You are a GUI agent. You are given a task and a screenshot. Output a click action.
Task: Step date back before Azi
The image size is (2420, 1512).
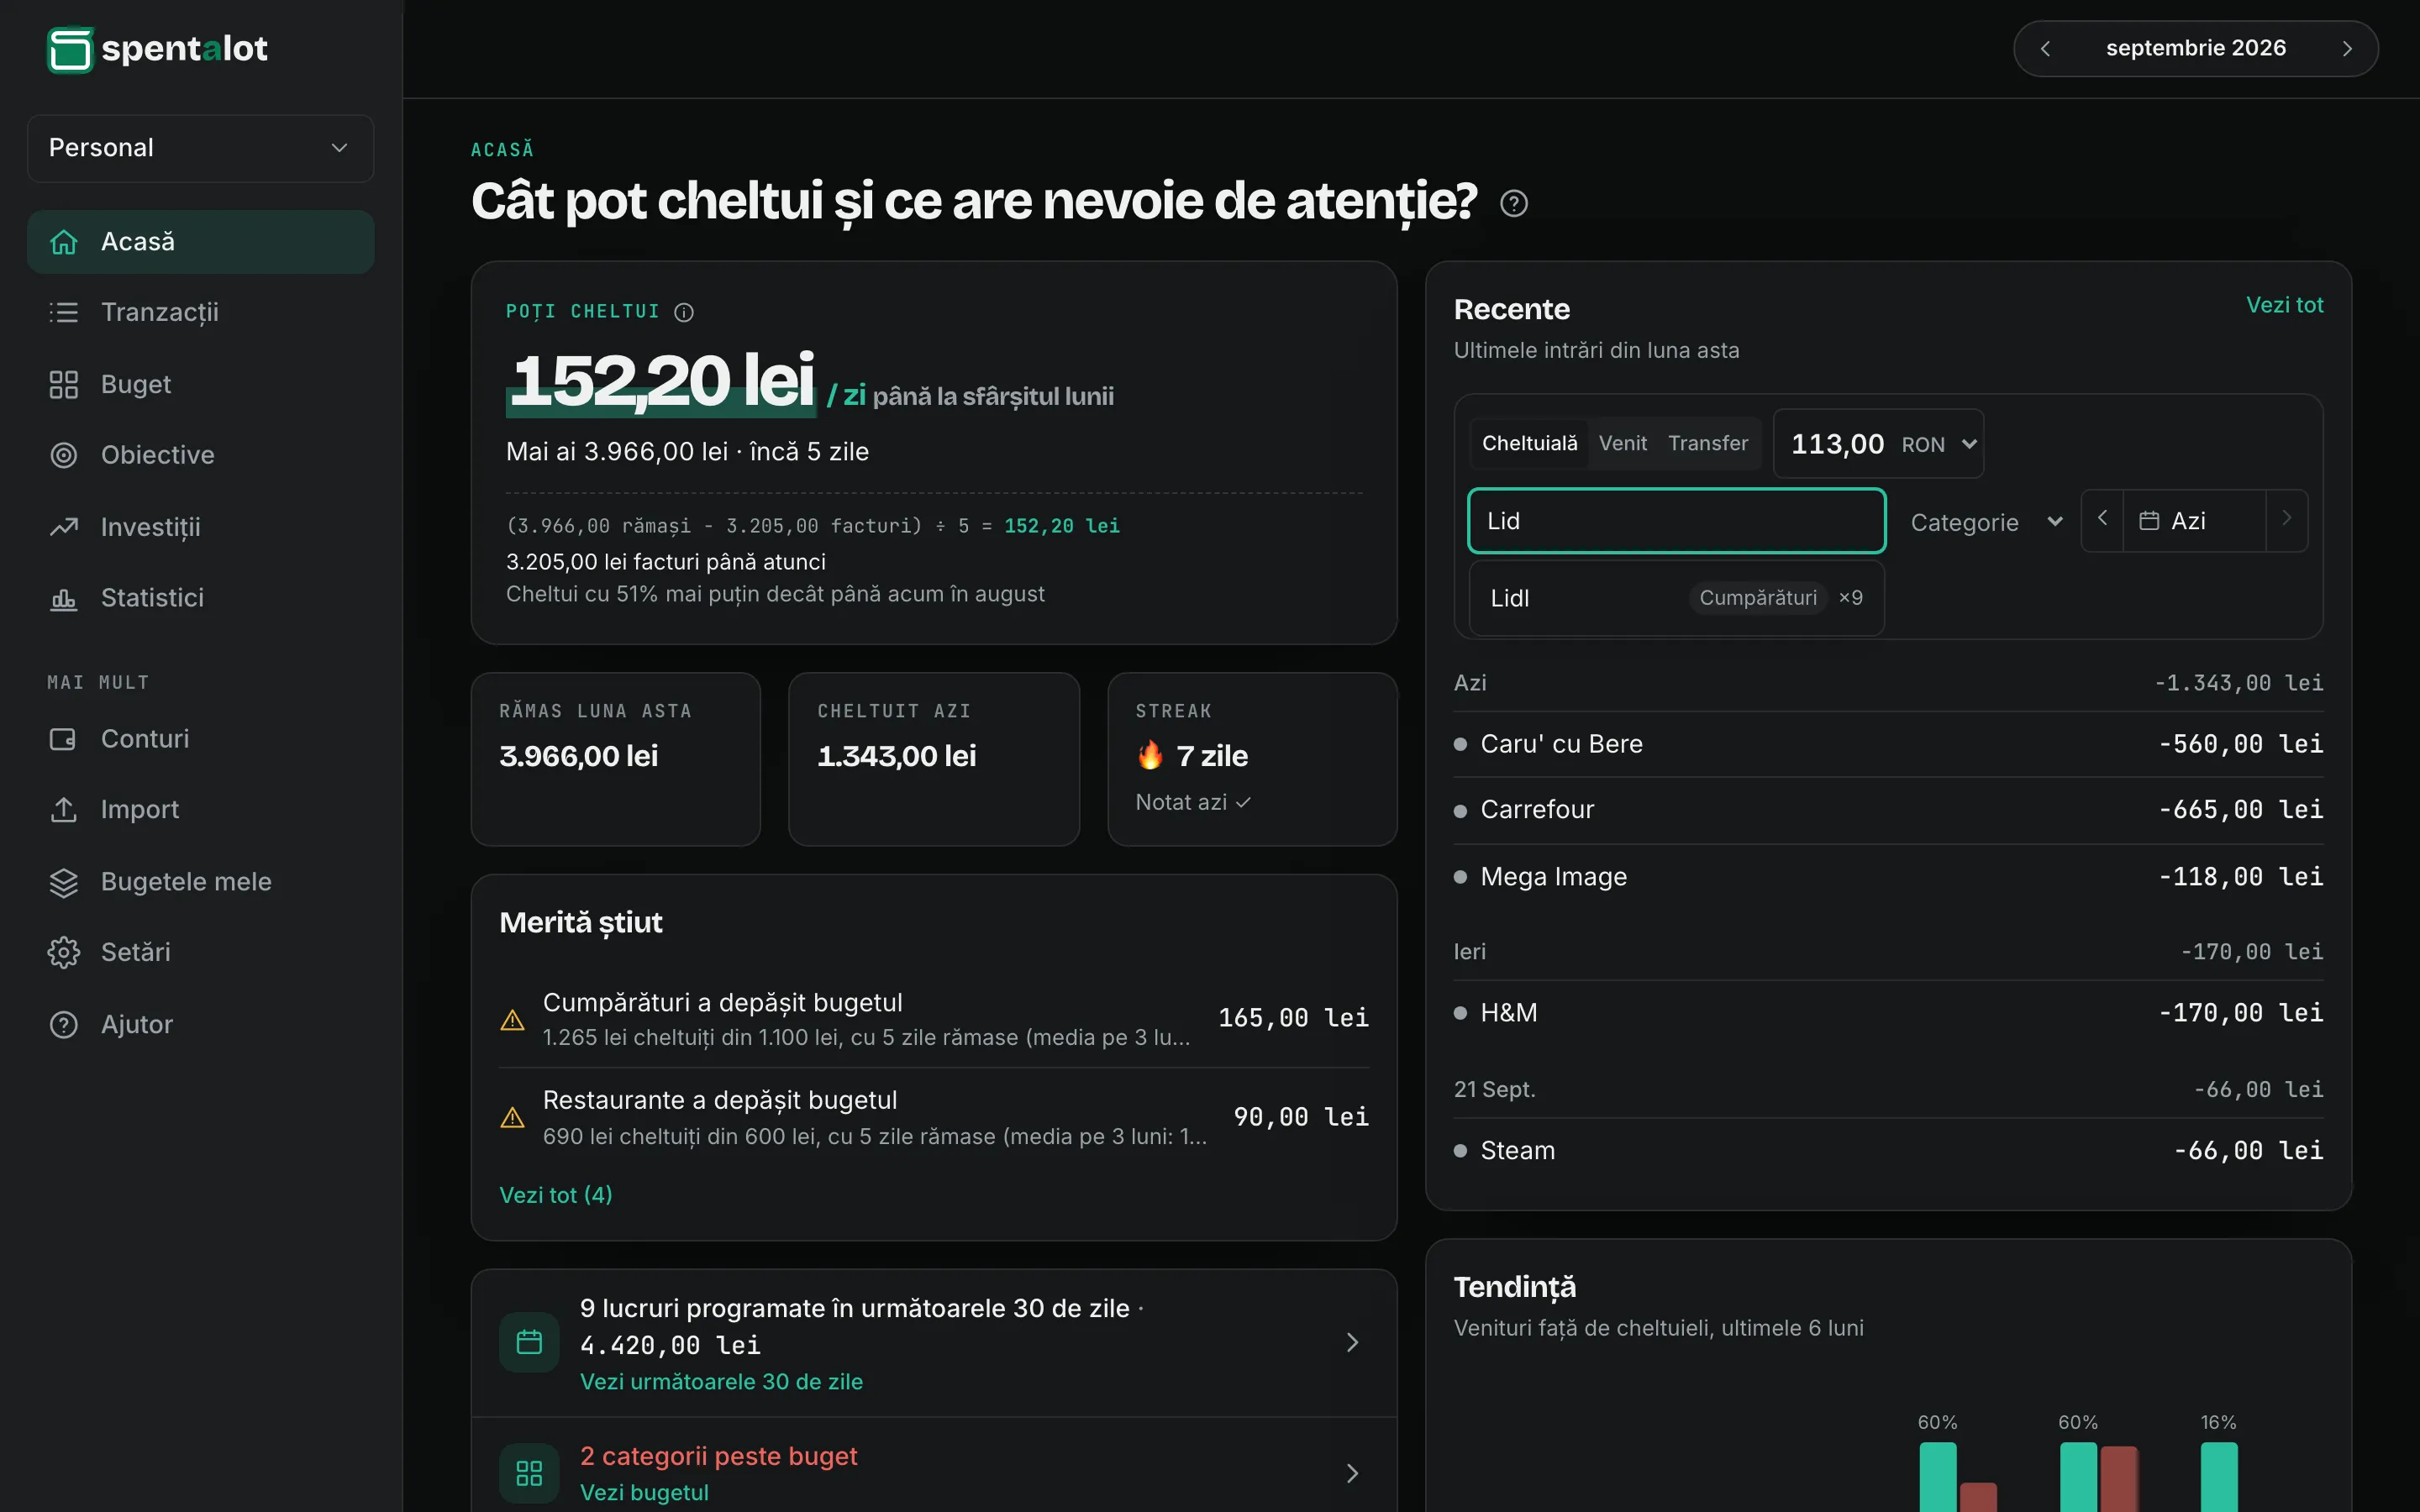2102,520
